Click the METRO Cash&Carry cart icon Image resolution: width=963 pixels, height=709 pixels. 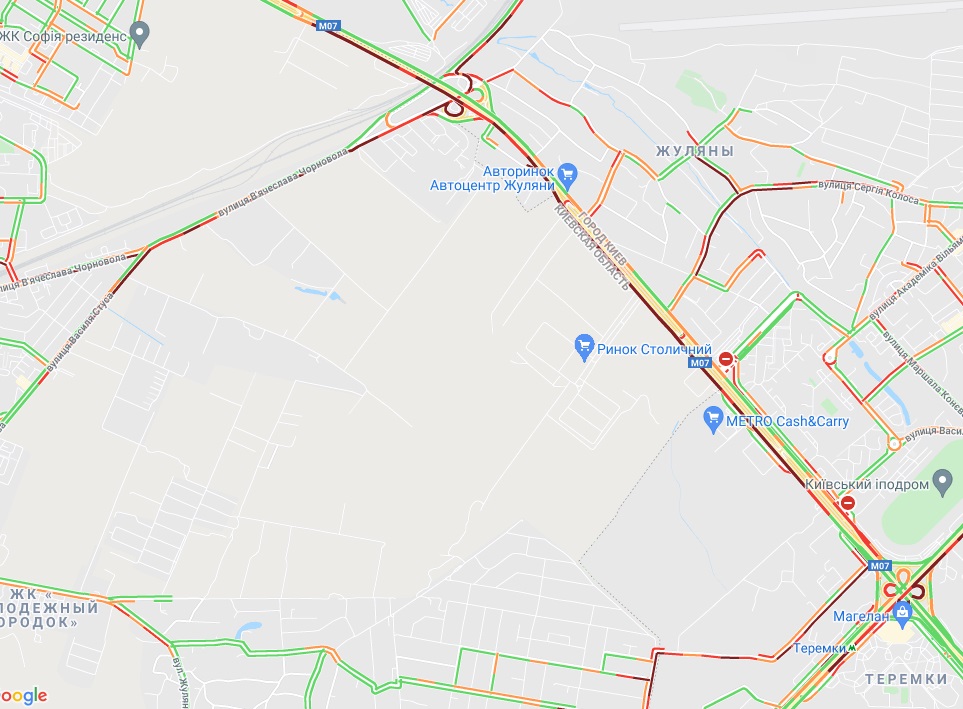pos(712,420)
